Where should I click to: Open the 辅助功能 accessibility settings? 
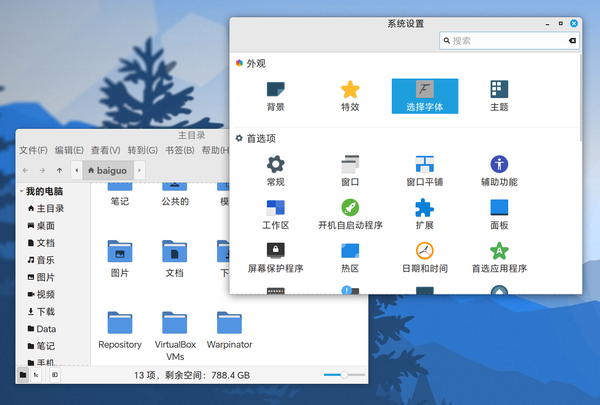(499, 171)
